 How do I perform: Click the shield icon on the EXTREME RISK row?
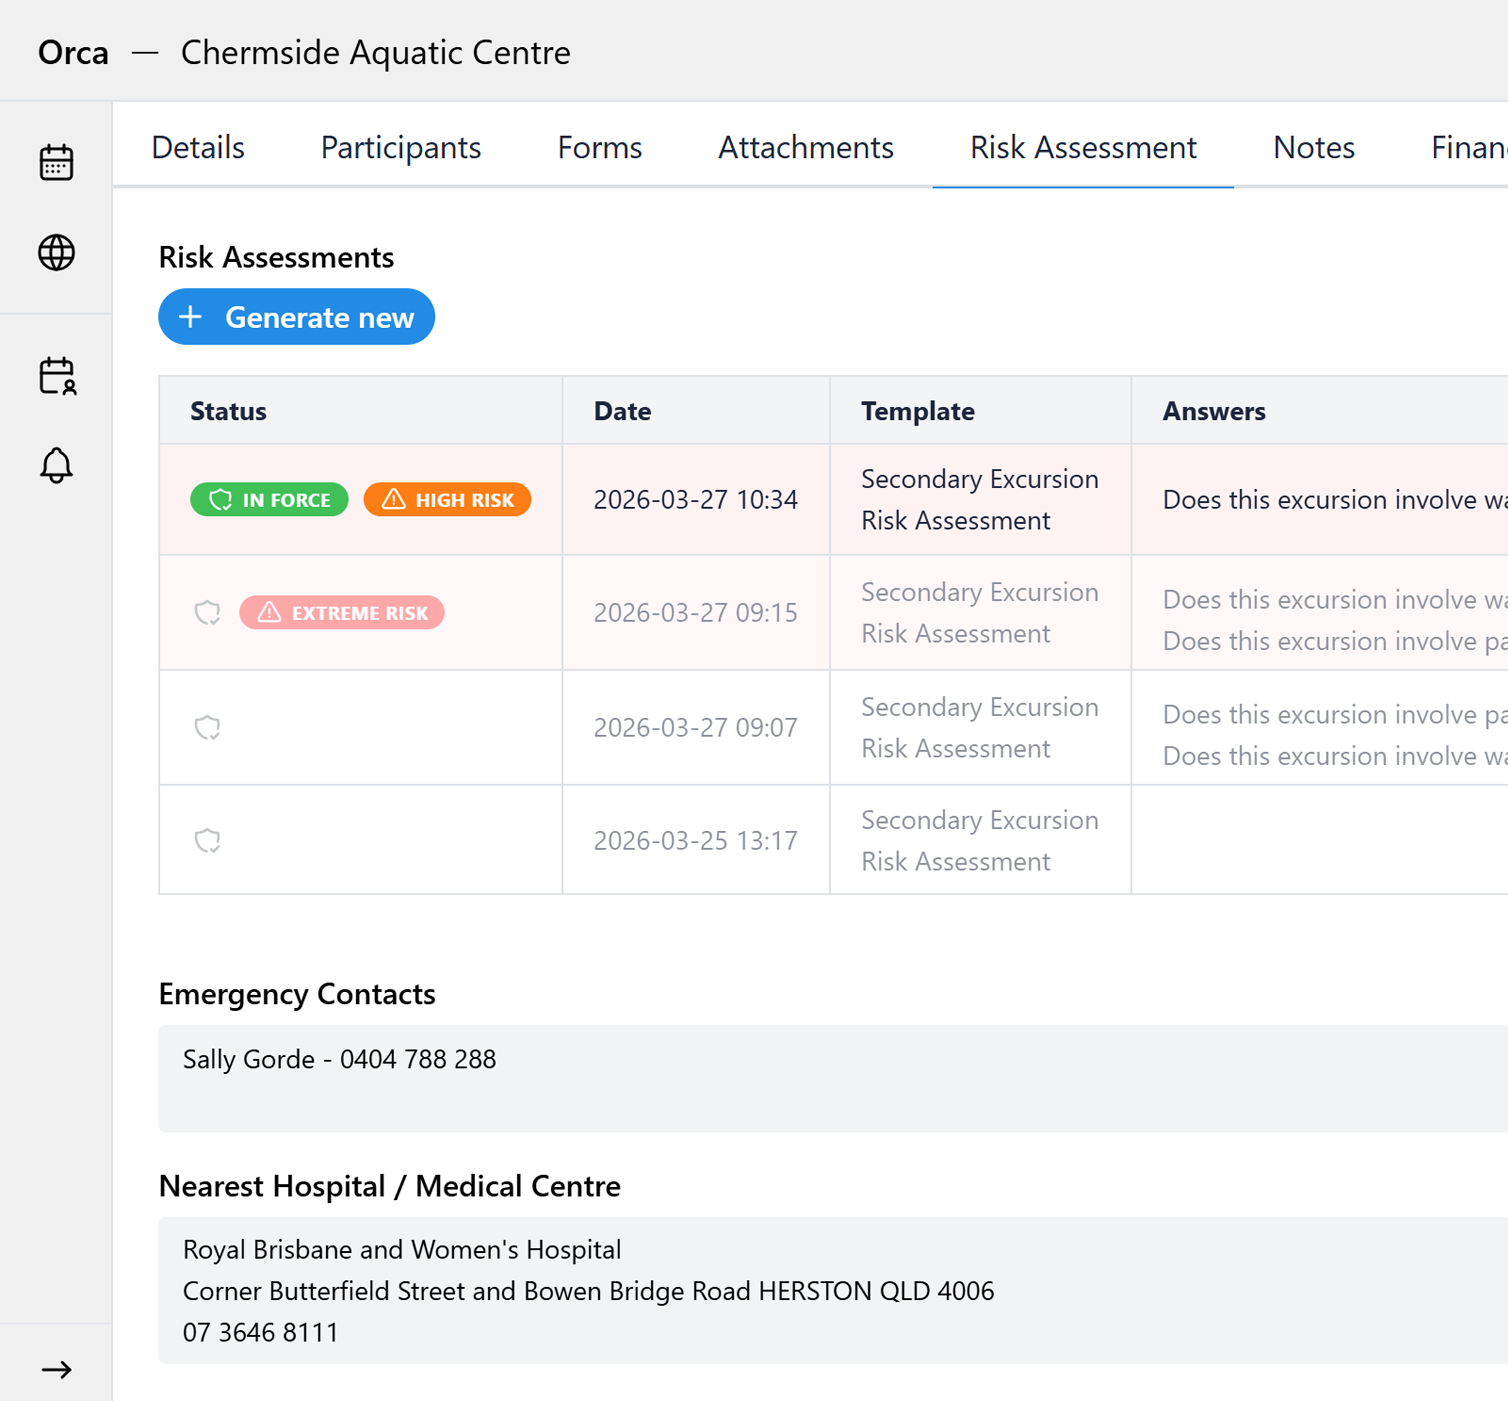(207, 612)
